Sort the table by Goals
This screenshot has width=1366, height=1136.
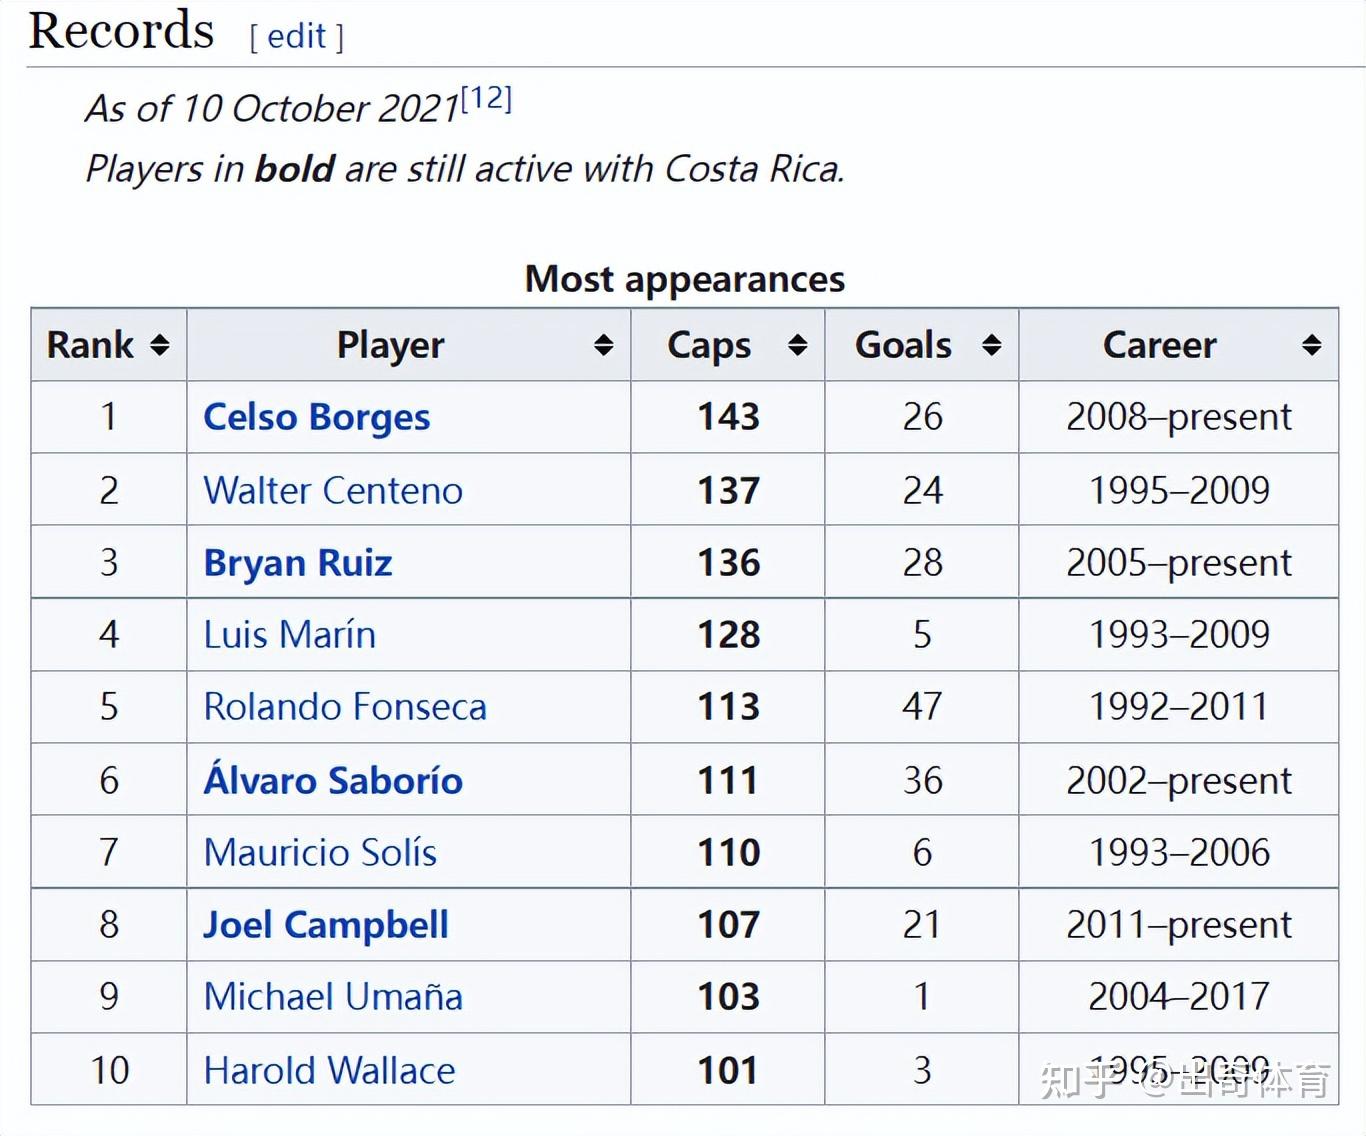(991, 346)
